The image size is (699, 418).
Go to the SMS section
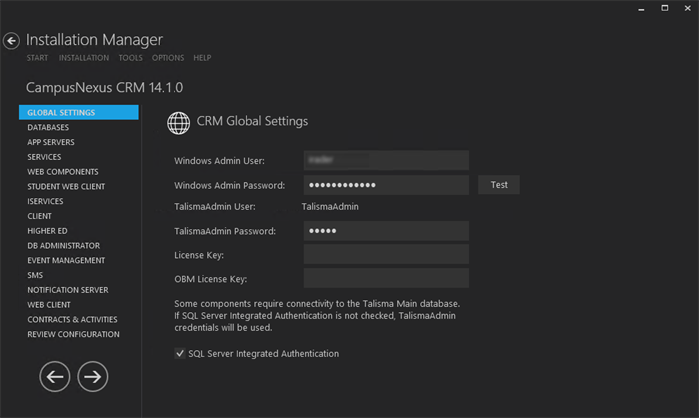click(35, 275)
